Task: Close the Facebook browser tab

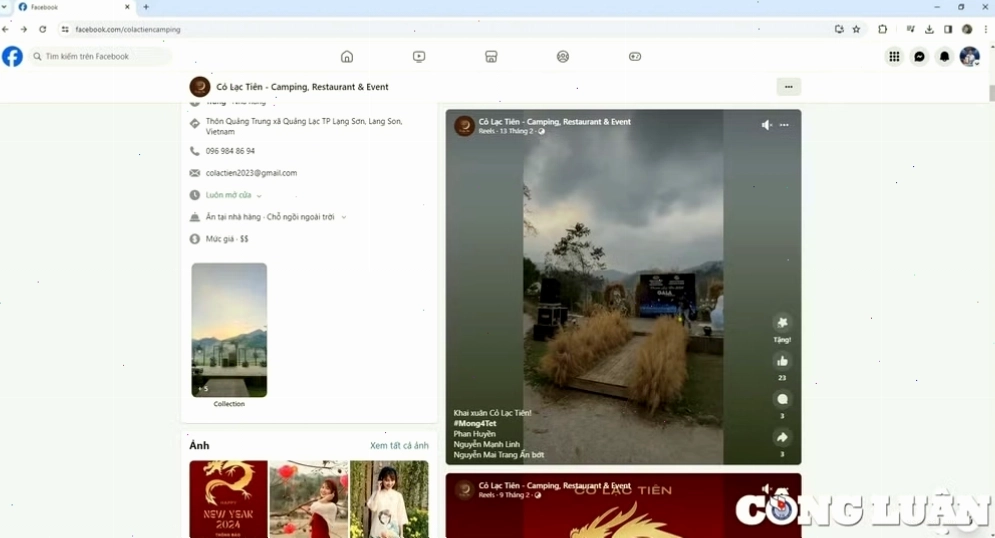Action: [127, 7]
